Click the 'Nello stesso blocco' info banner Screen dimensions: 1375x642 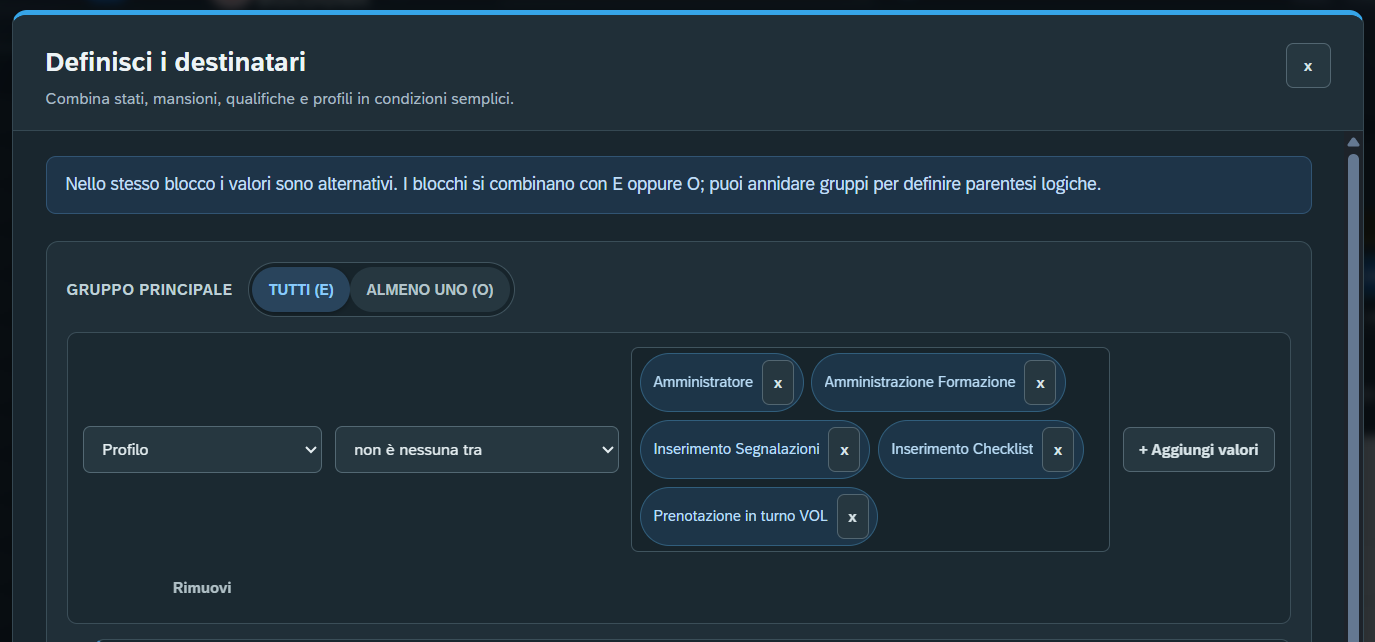point(679,185)
